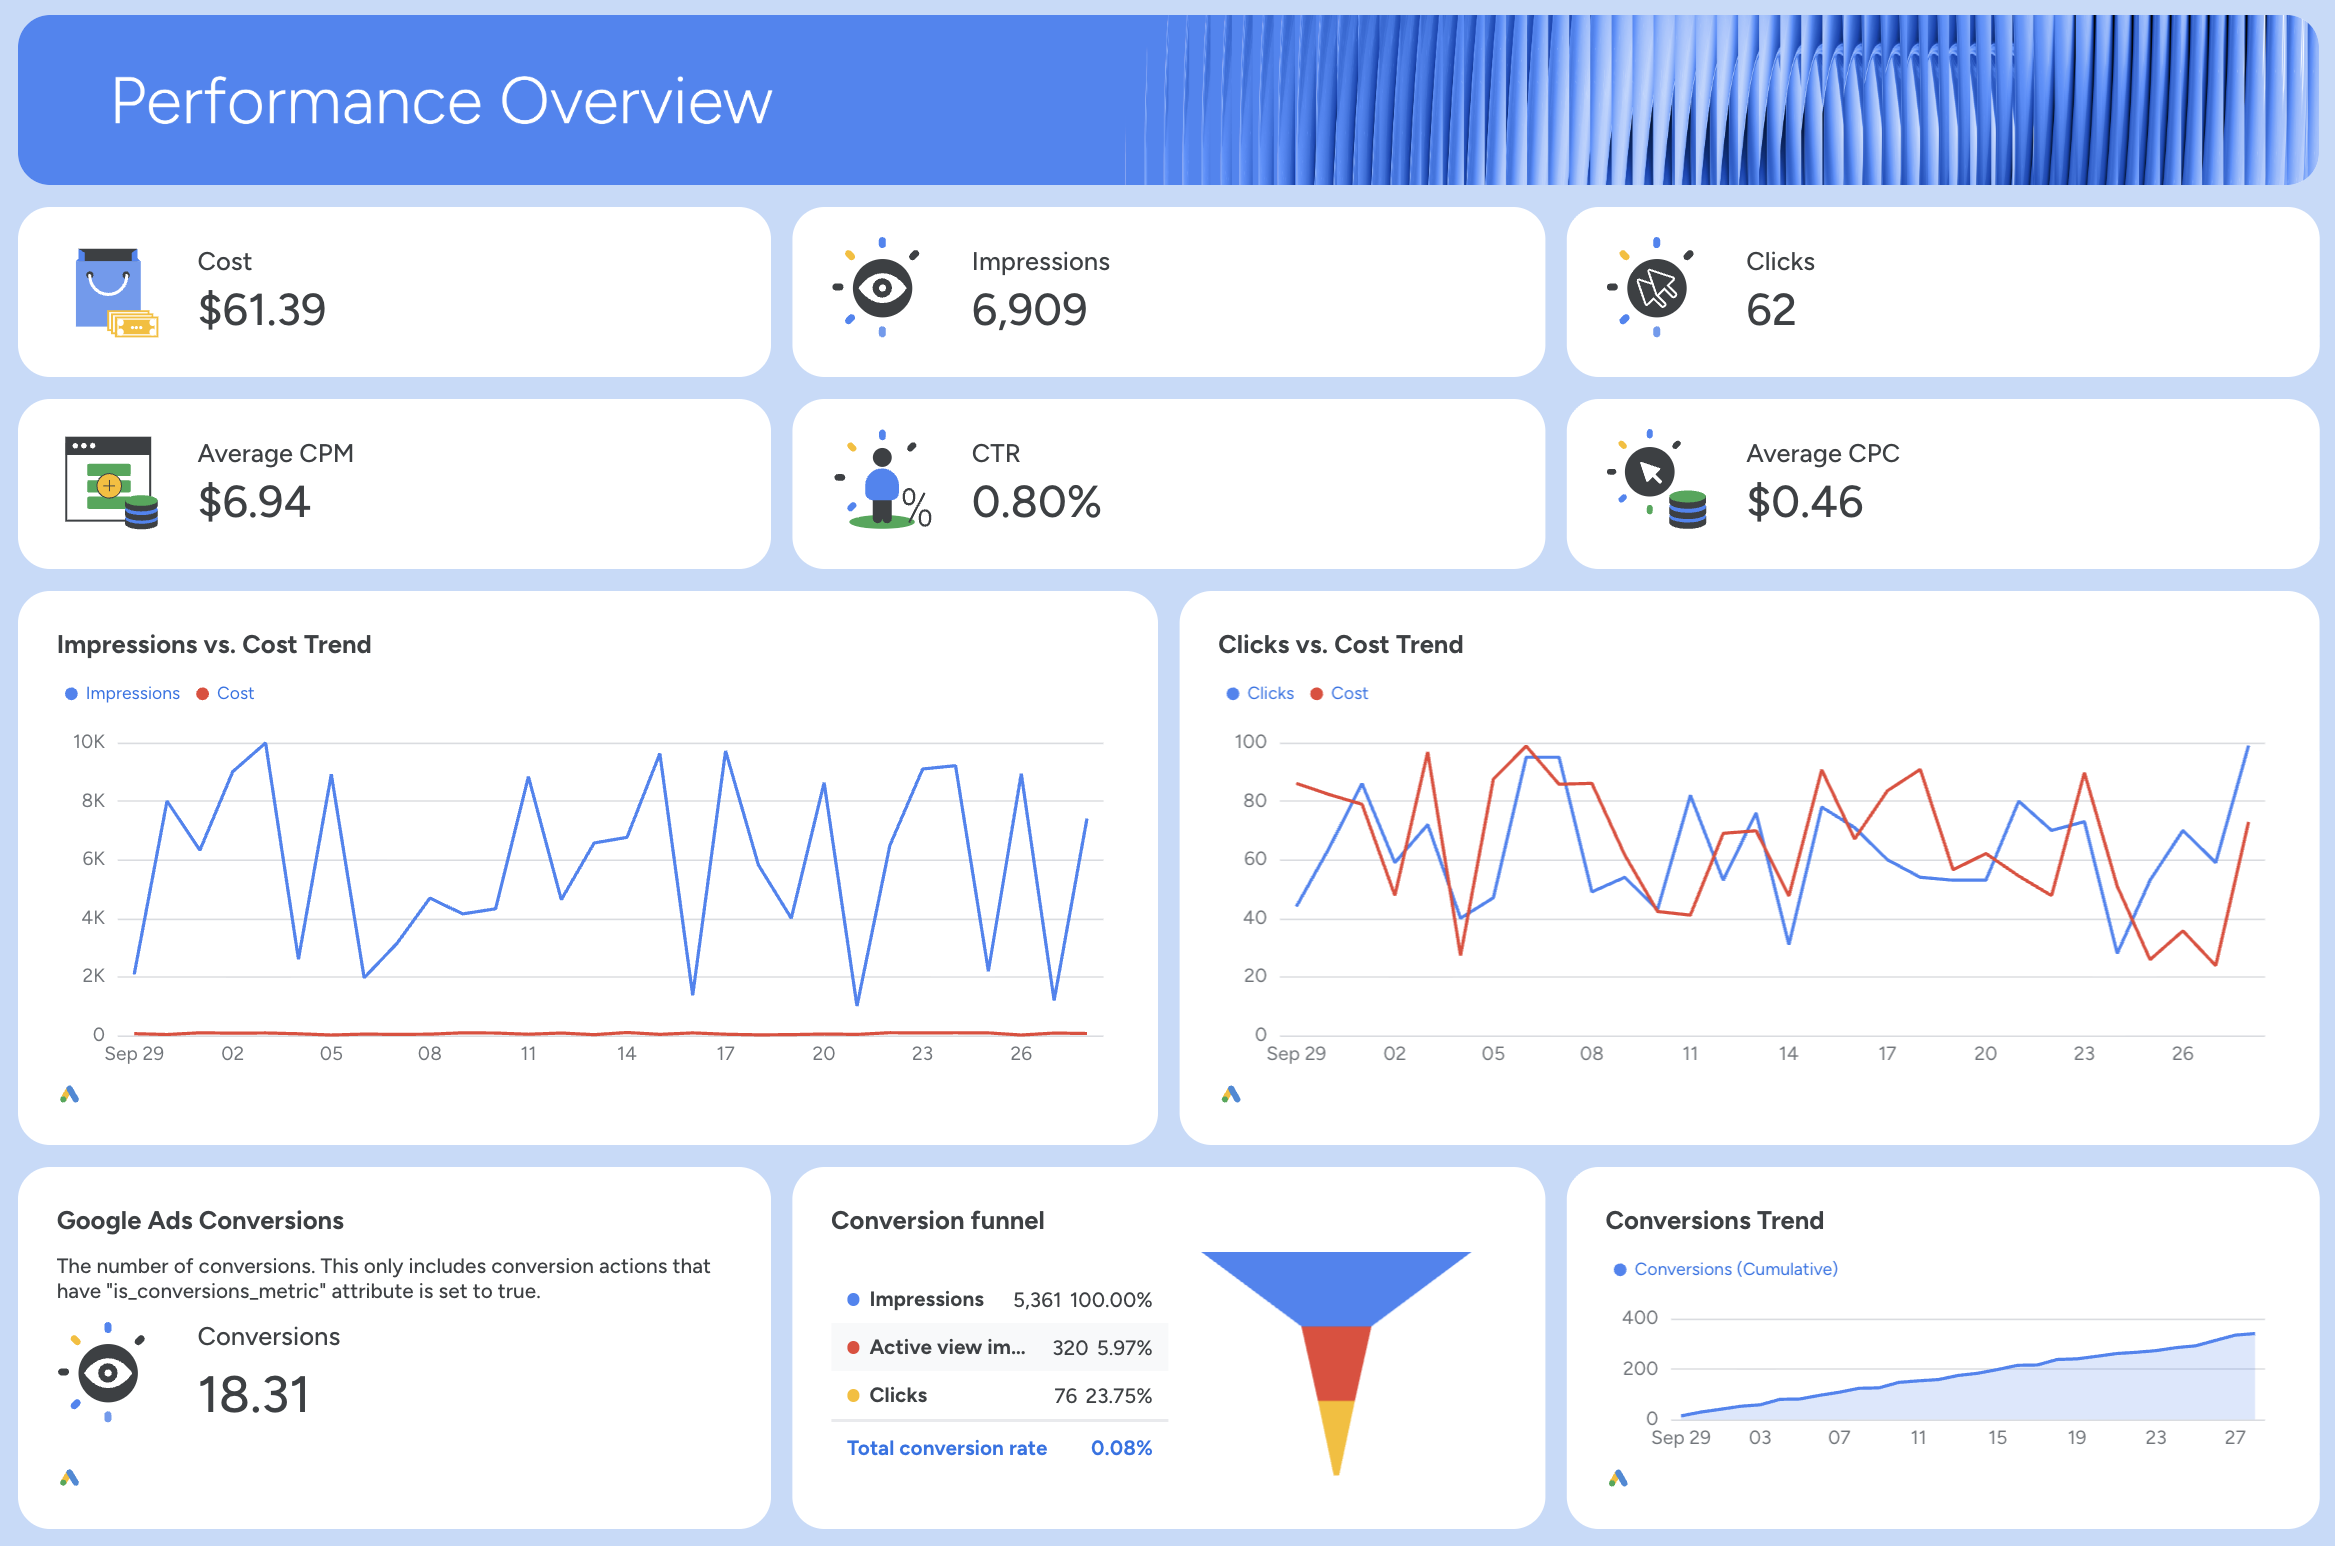Click the Conversions eye icon near 18.31
Viewport: 2335px width, 1546px height.
105,1372
